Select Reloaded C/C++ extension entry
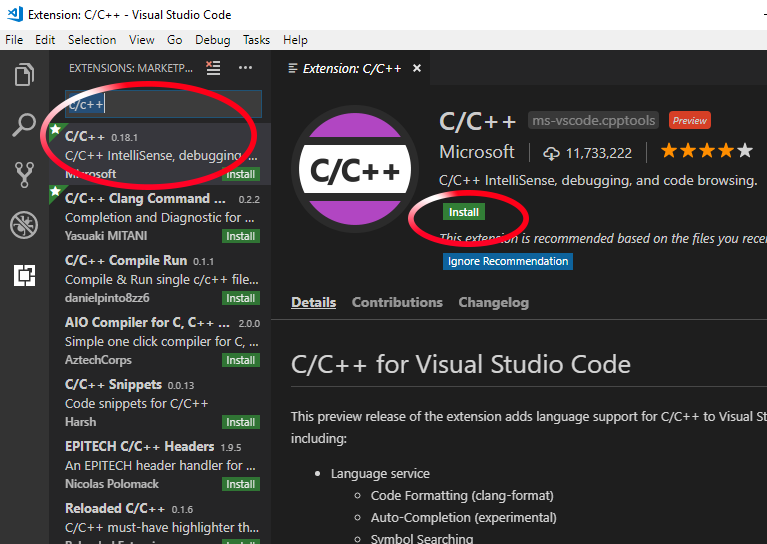Image resolution: width=767 pixels, height=544 pixels. (160, 521)
